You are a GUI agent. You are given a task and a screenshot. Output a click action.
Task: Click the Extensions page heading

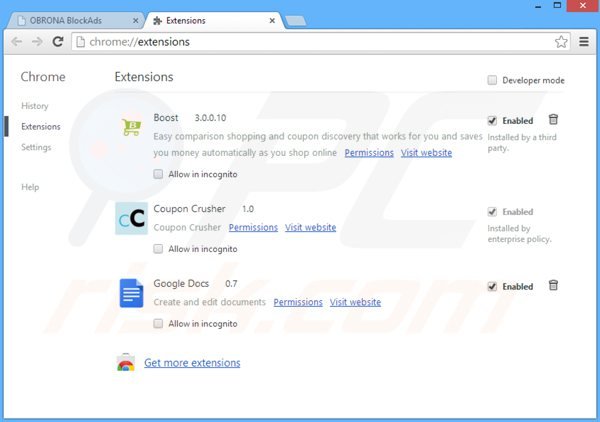pyautogui.click(x=144, y=77)
